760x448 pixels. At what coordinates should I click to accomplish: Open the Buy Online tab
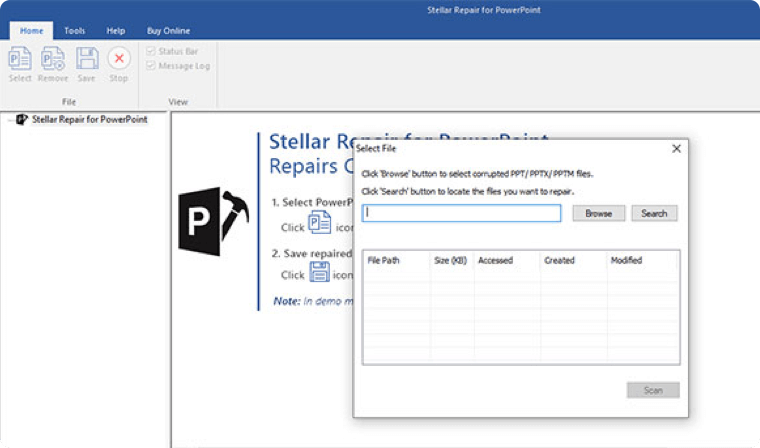coord(167,31)
